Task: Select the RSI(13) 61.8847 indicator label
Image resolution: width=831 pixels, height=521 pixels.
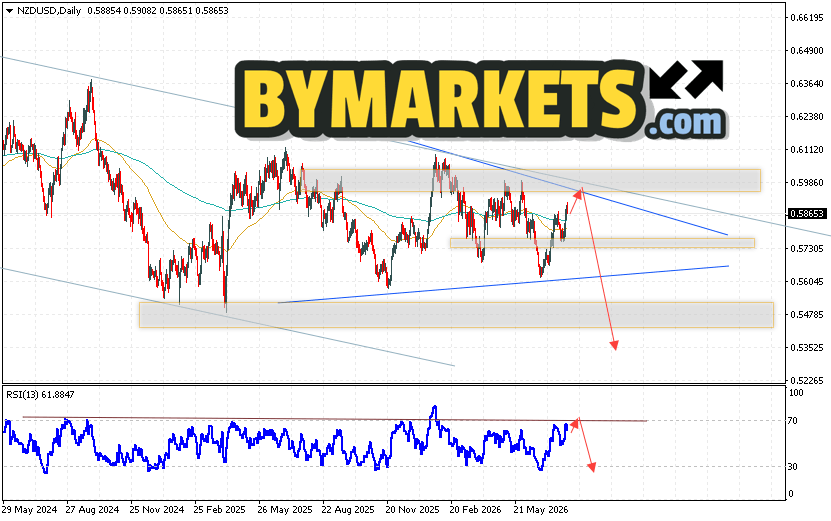Action: pos(40,394)
